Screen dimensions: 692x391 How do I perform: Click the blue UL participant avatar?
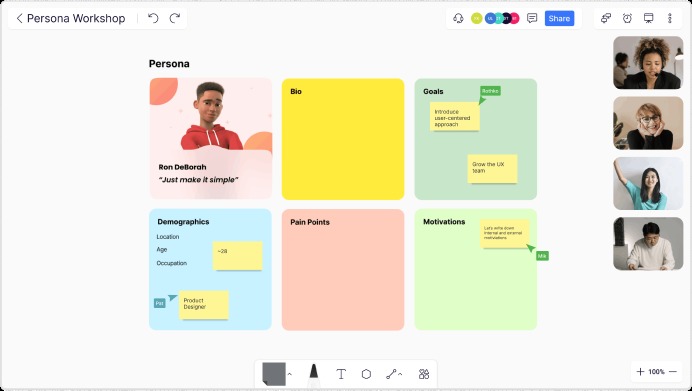coord(489,18)
